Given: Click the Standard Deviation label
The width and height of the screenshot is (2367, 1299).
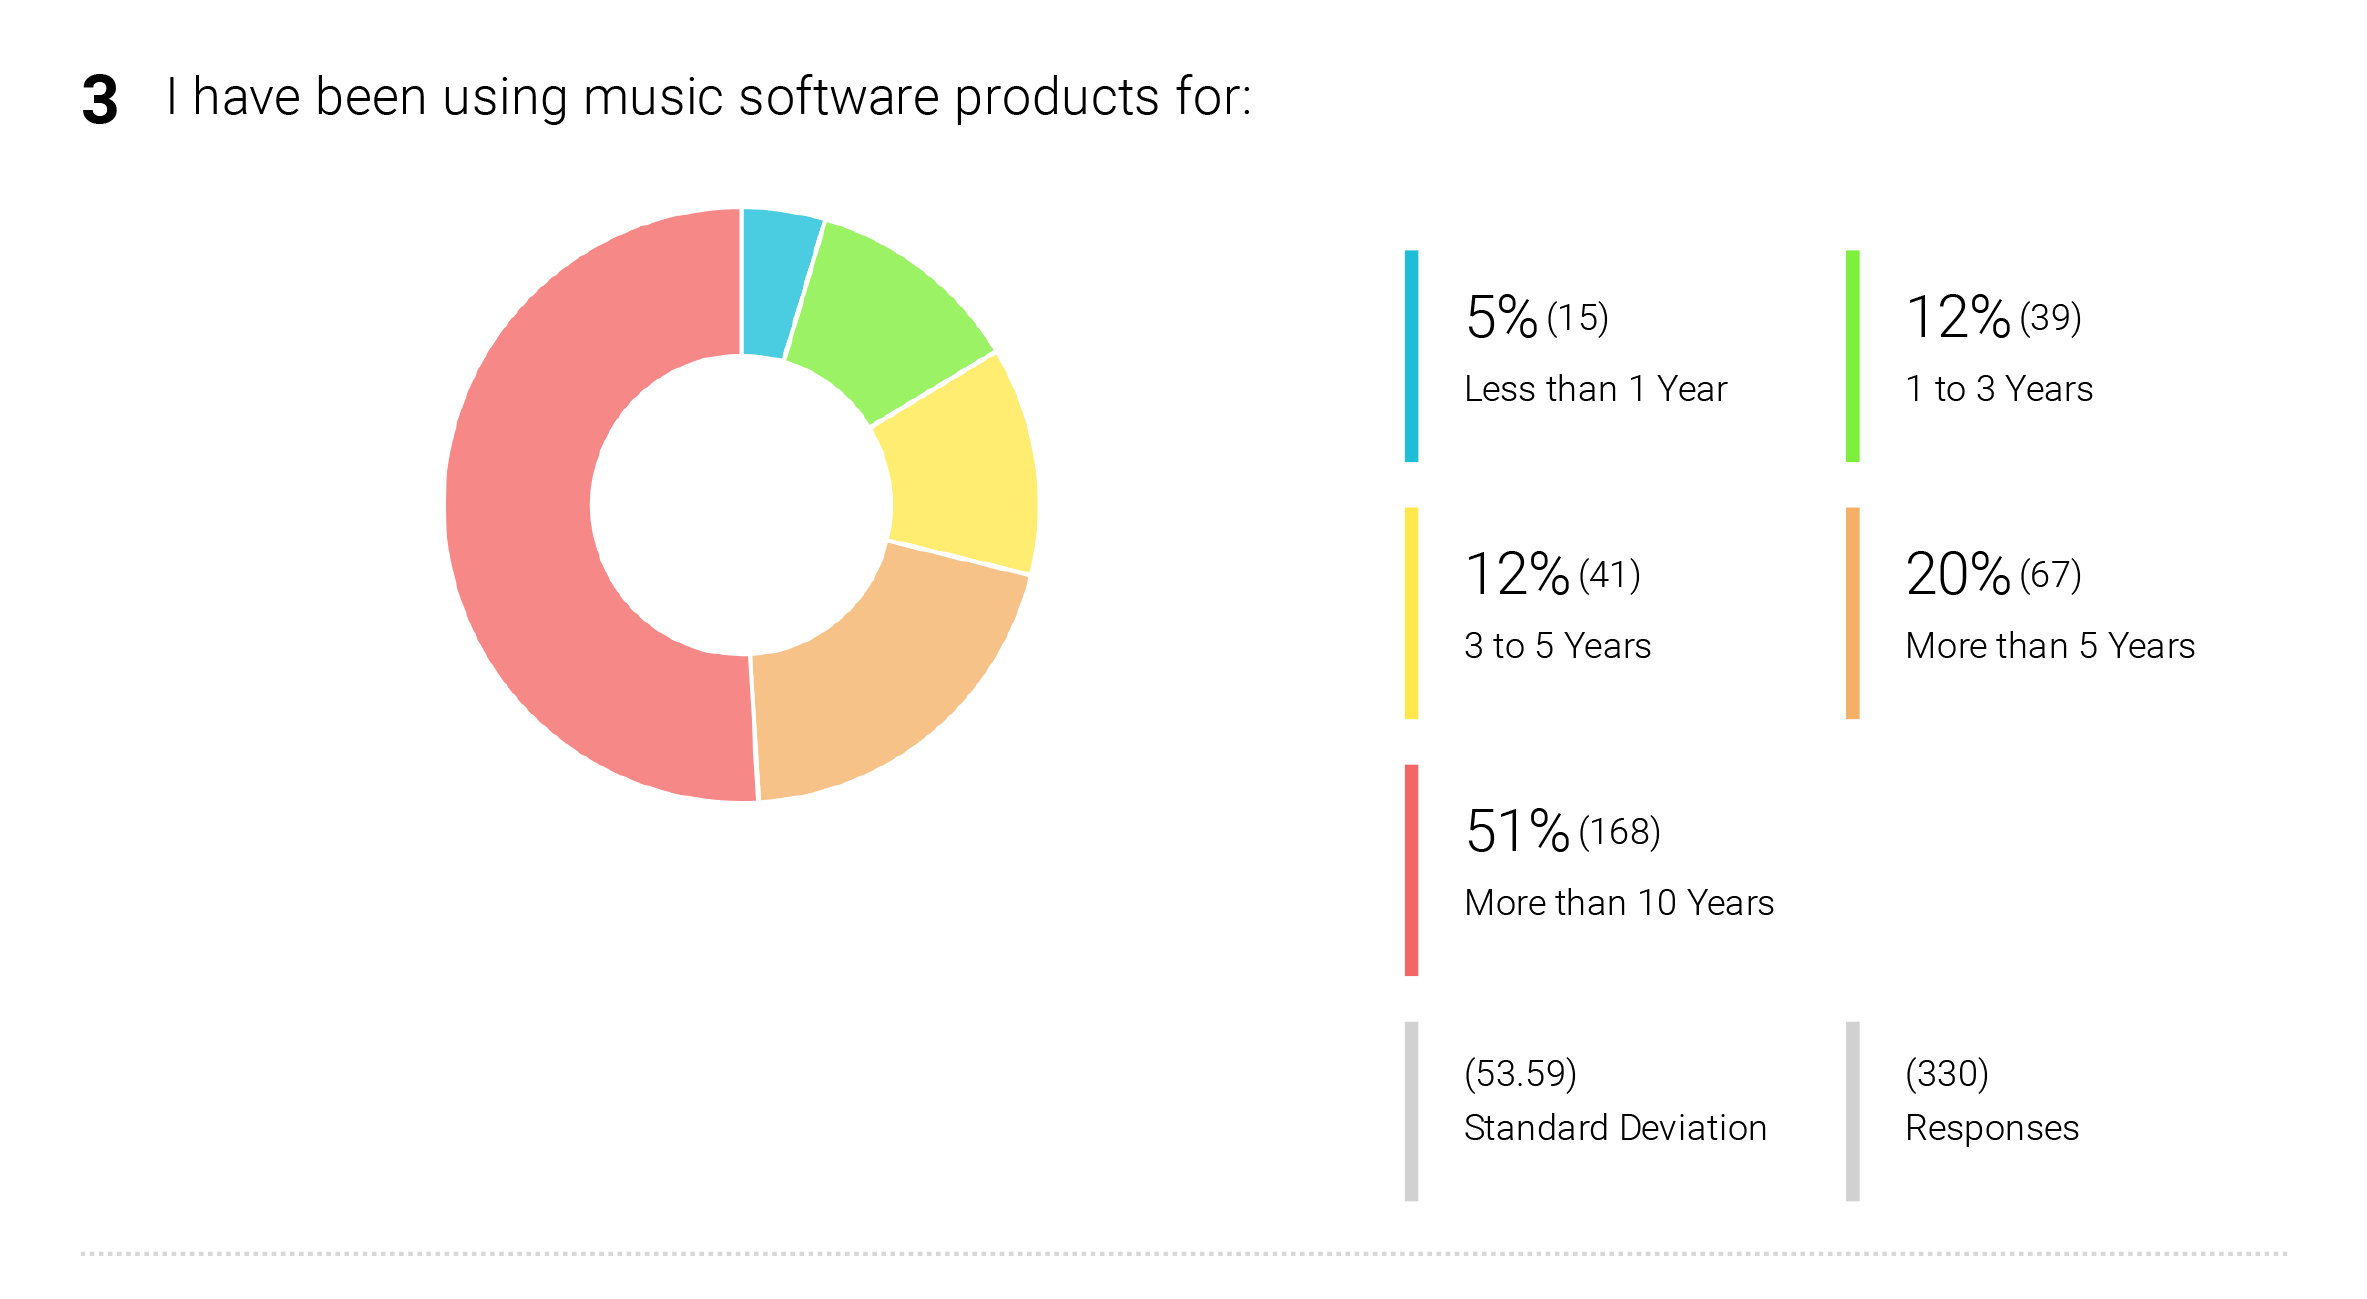Looking at the screenshot, I should click(1615, 1127).
